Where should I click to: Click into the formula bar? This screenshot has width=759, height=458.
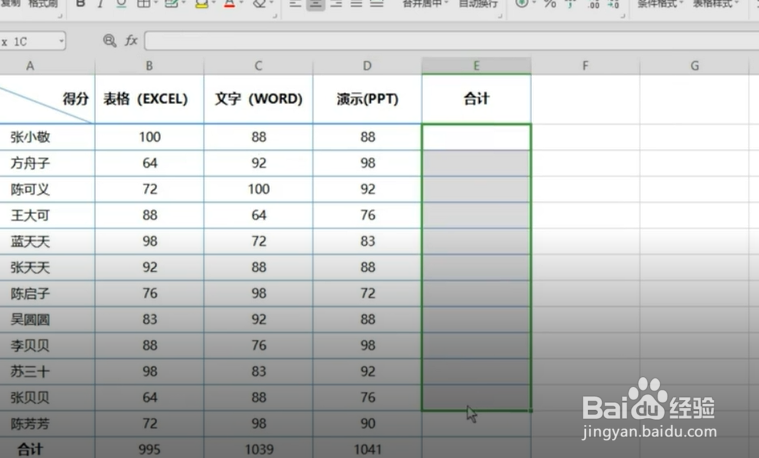point(452,41)
